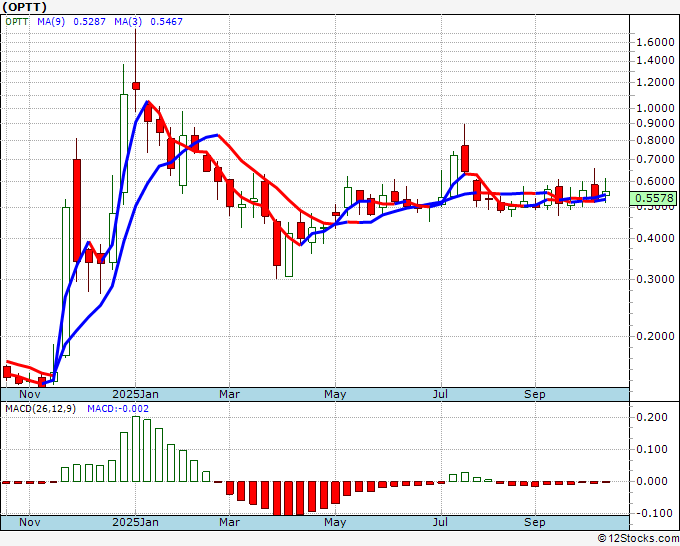
Task: Click 2025Jan on the MACD time axis
Action: tap(135, 522)
